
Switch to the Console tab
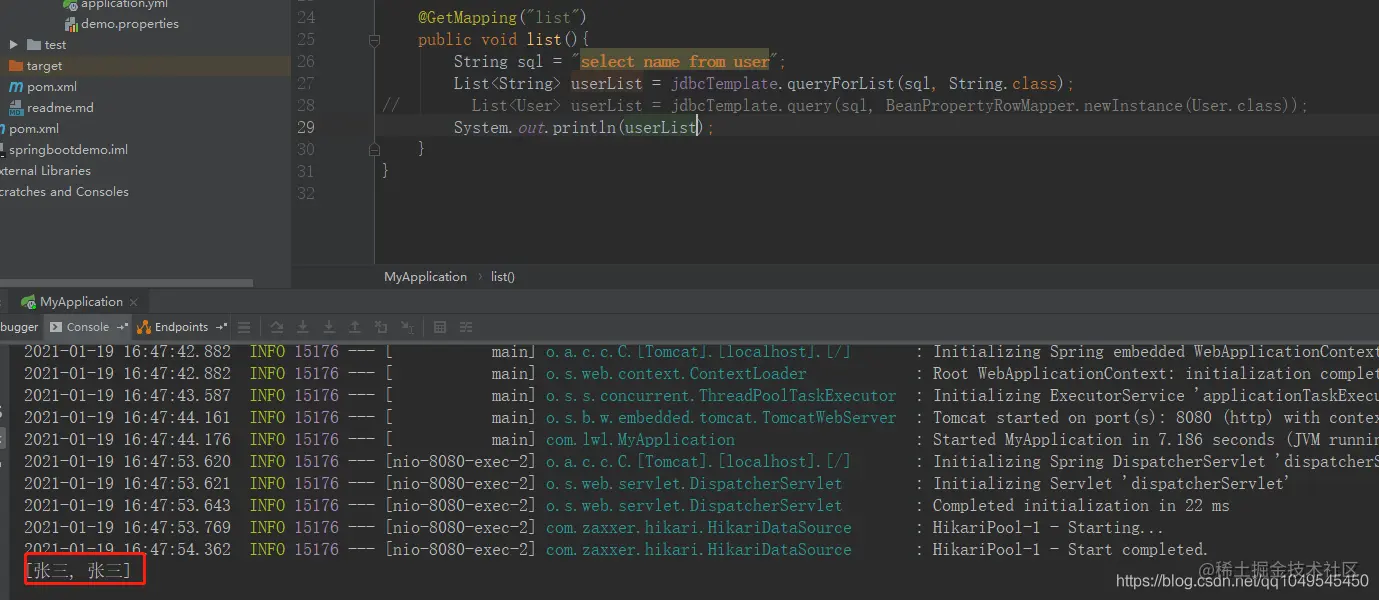[88, 327]
